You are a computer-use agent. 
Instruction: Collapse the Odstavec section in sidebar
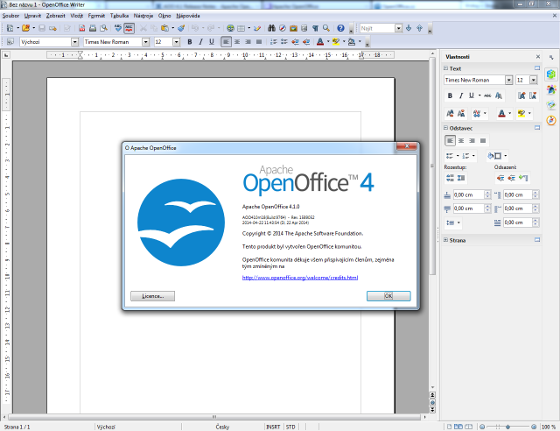(446, 128)
